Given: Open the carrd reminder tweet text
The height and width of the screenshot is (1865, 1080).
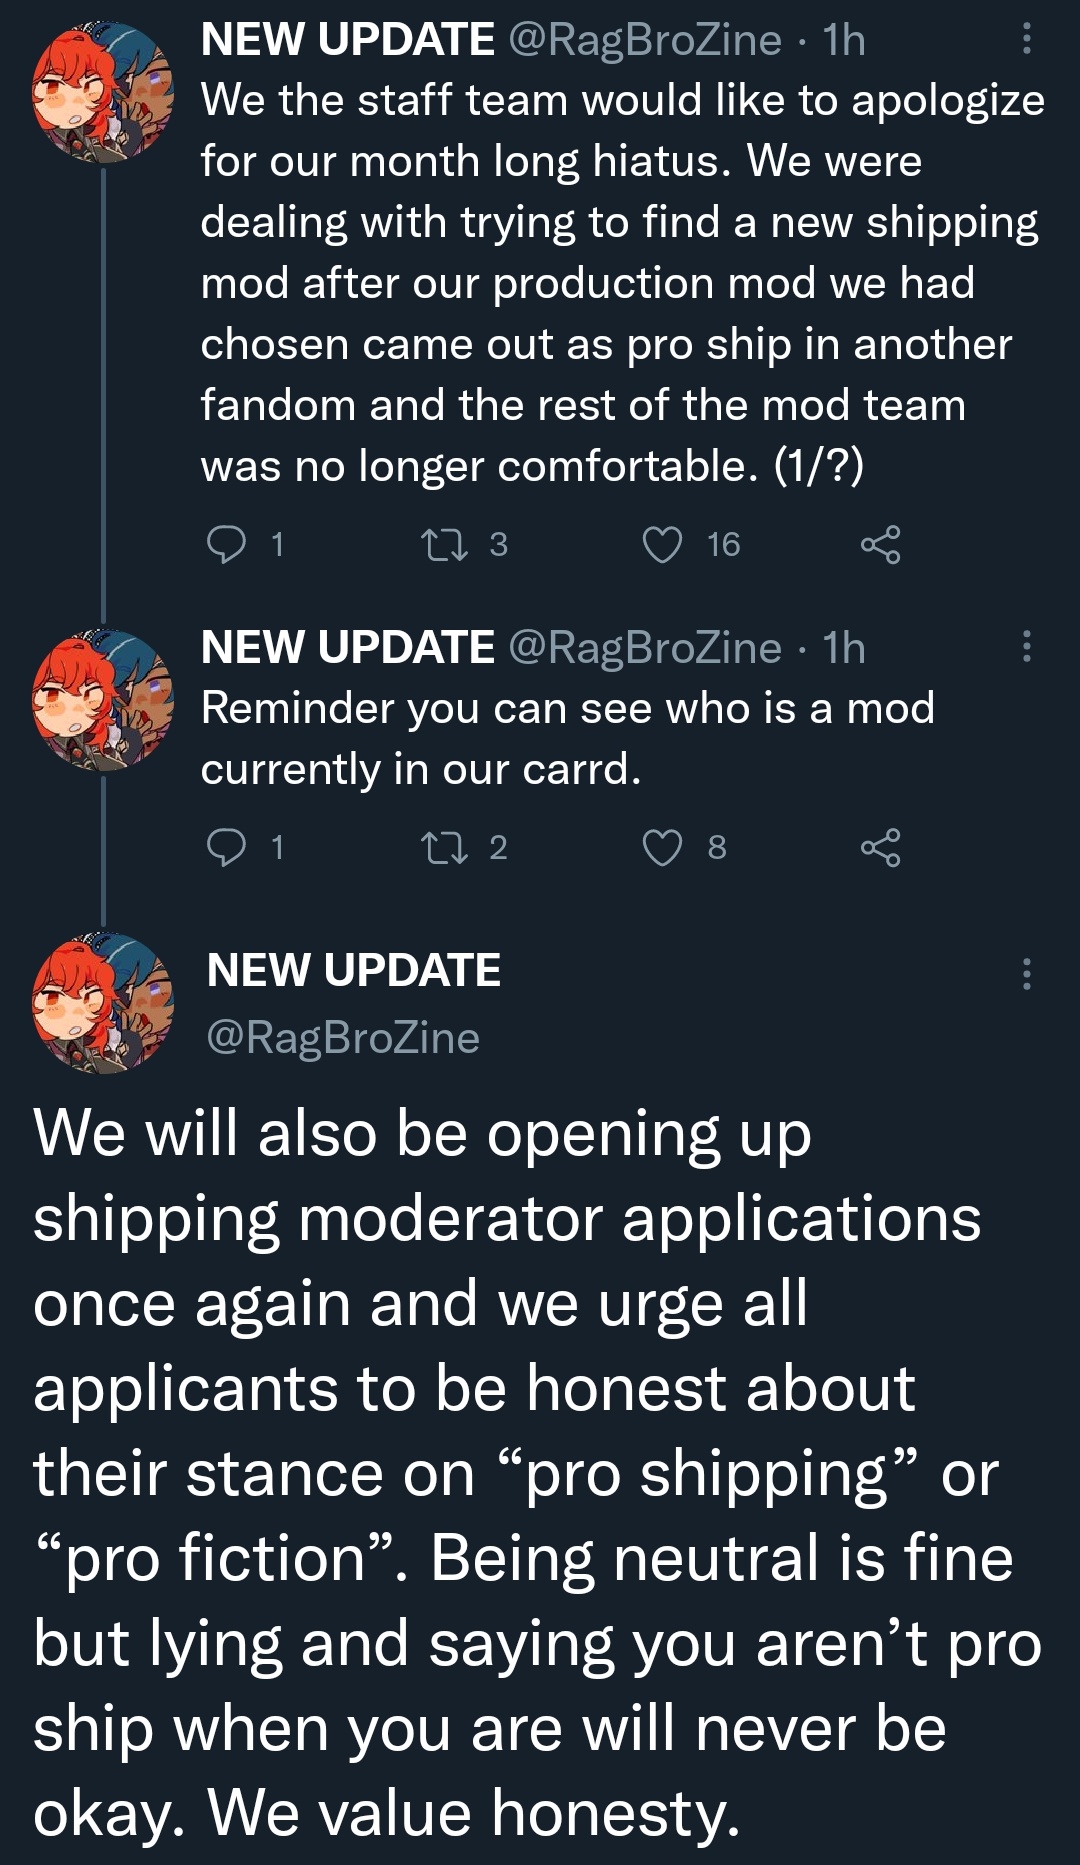Looking at the screenshot, I should click(567, 739).
